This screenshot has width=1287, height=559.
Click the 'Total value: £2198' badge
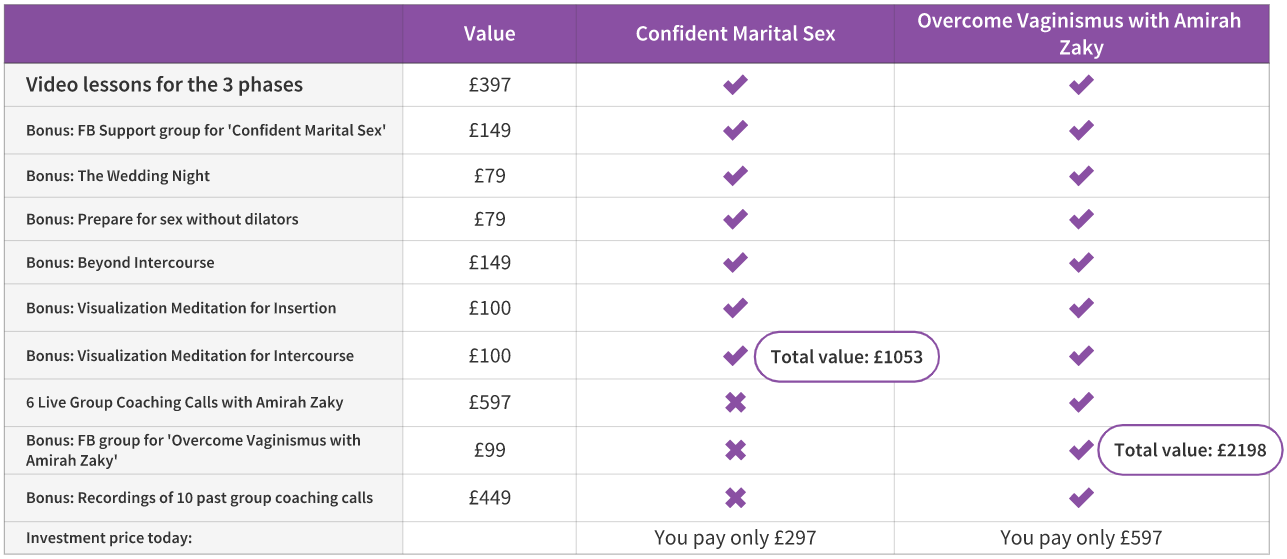tap(1190, 450)
